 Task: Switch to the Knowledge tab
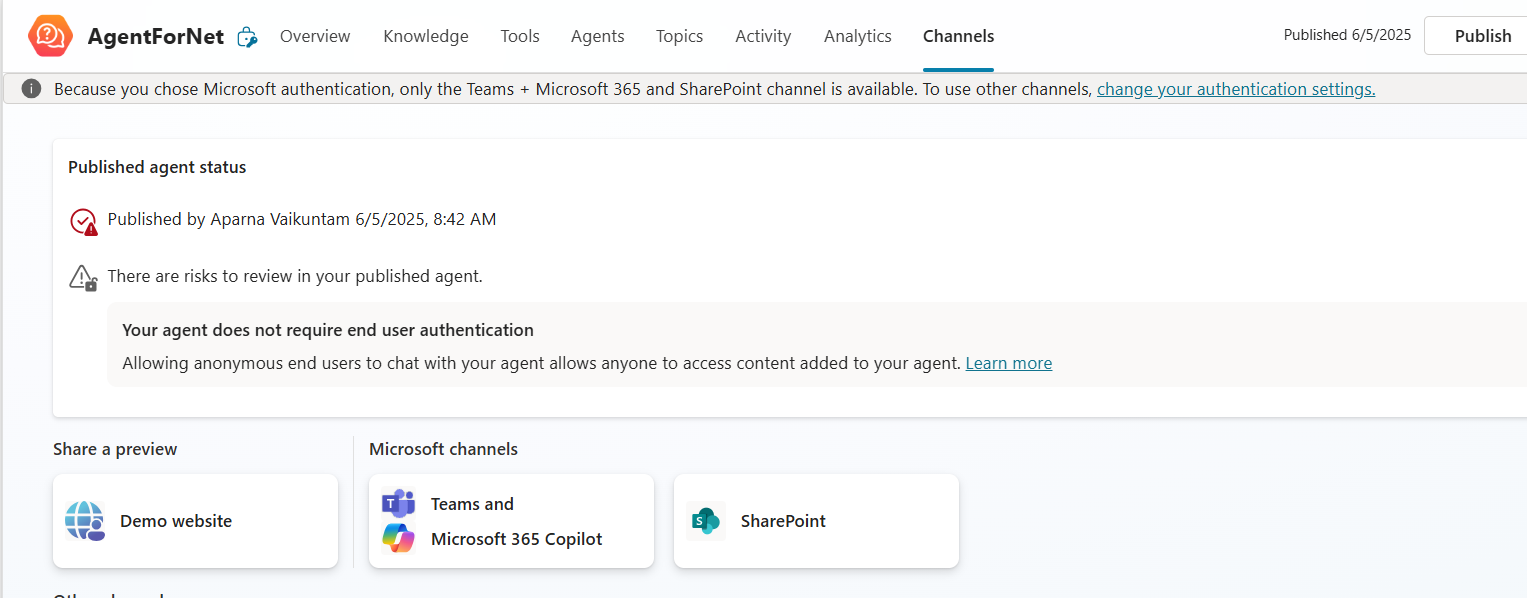point(426,36)
